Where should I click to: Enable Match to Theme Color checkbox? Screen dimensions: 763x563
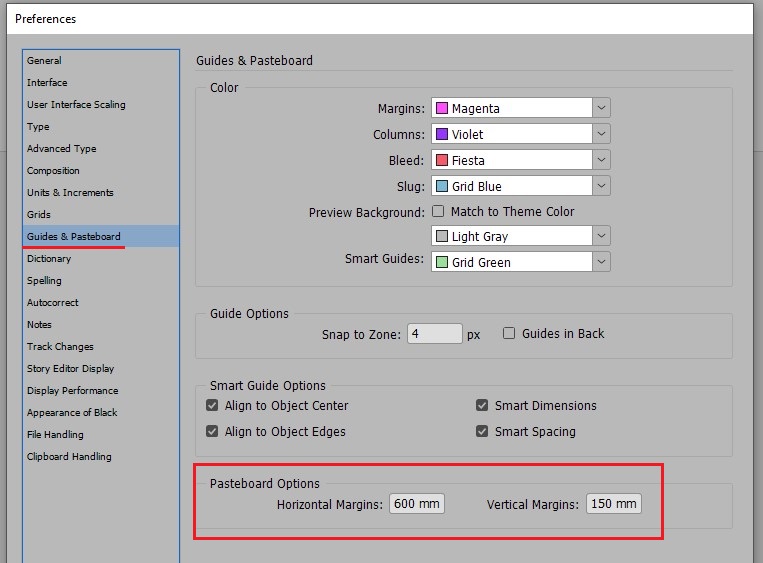437,212
